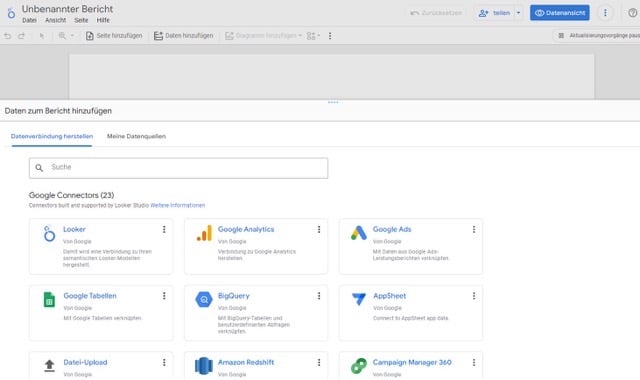The image size is (640, 380).
Task: Click Aktualisierungsvorgänge pausieren button
Action: [597, 36]
